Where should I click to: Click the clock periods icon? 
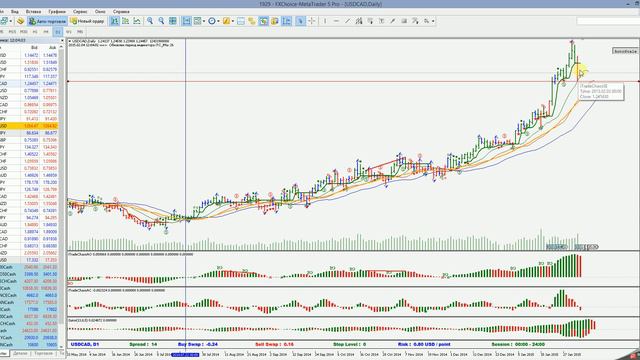pos(212,21)
